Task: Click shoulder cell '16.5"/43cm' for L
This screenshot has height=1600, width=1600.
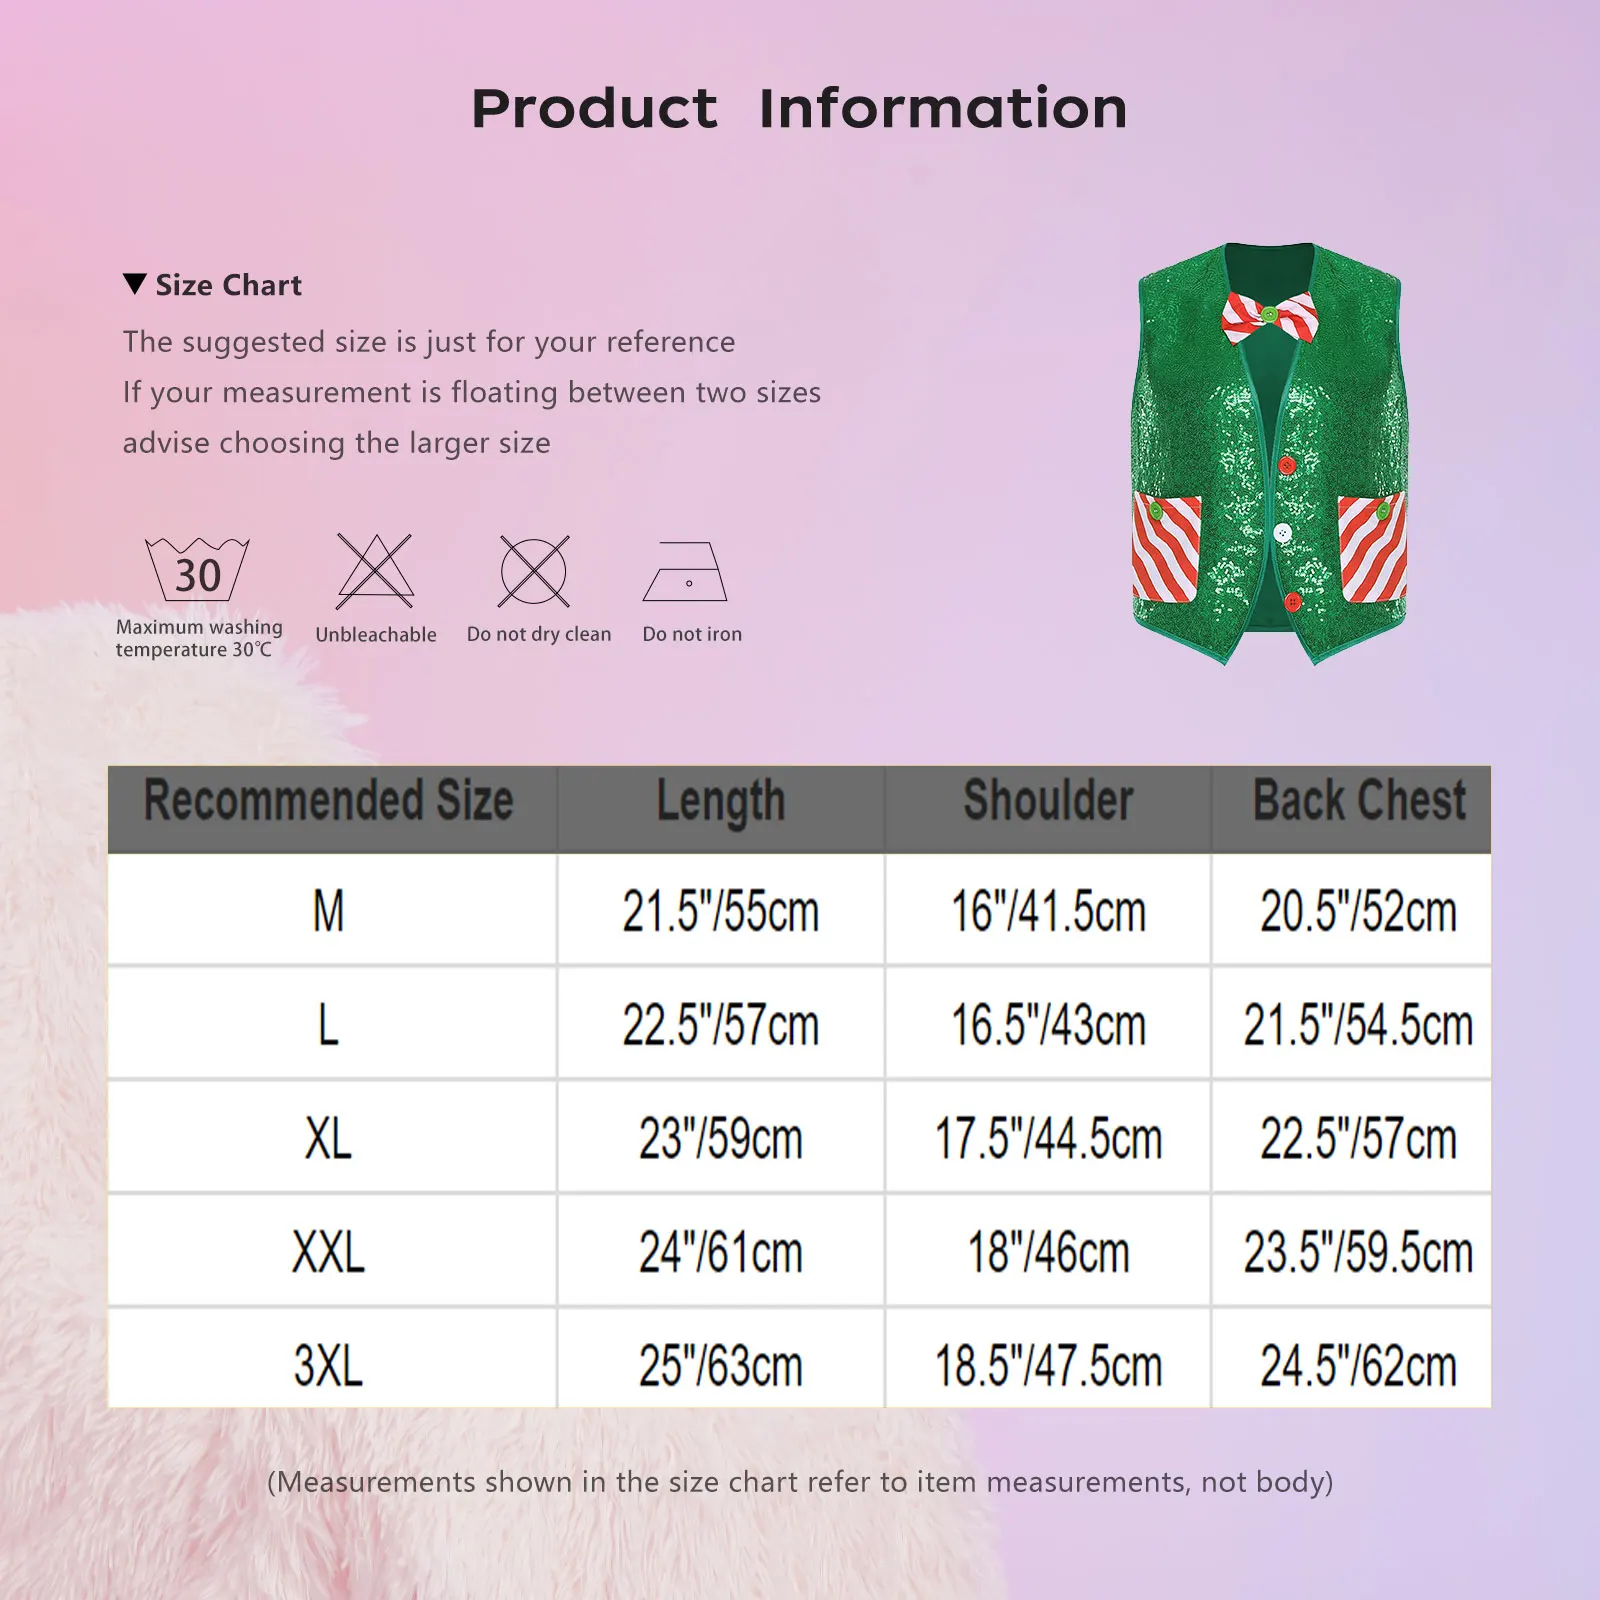Action: click(x=1048, y=1023)
